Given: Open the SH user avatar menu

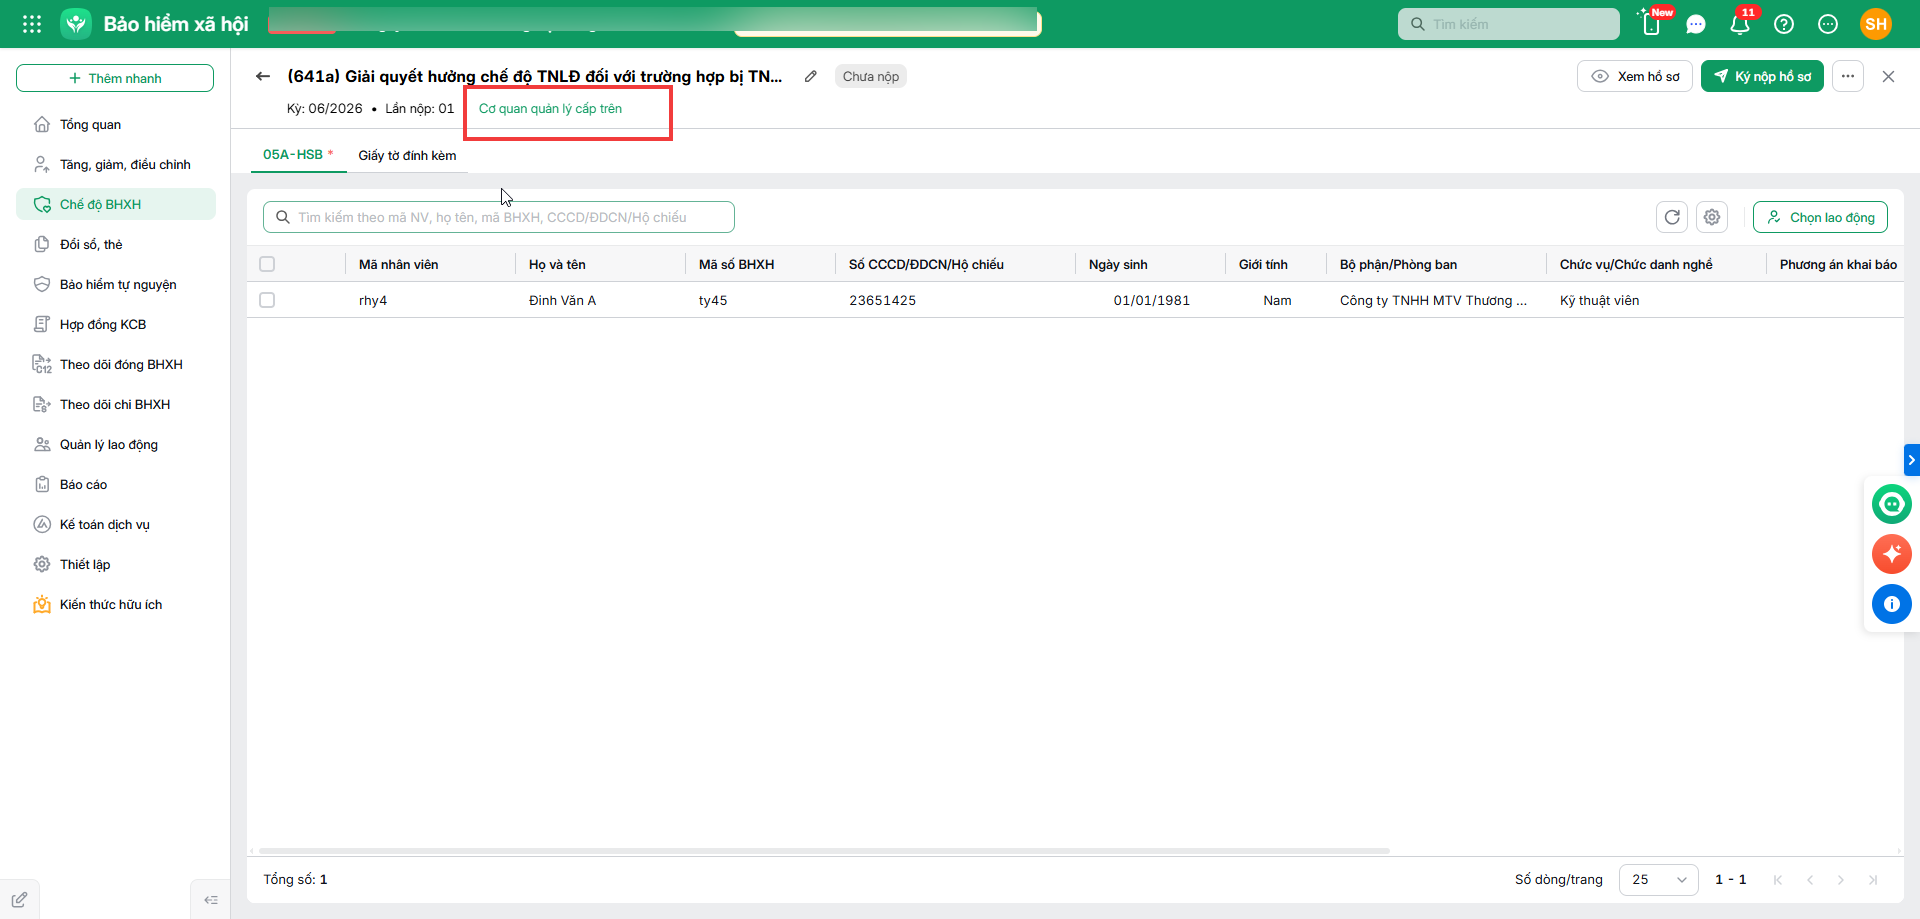Looking at the screenshot, I should tap(1876, 24).
